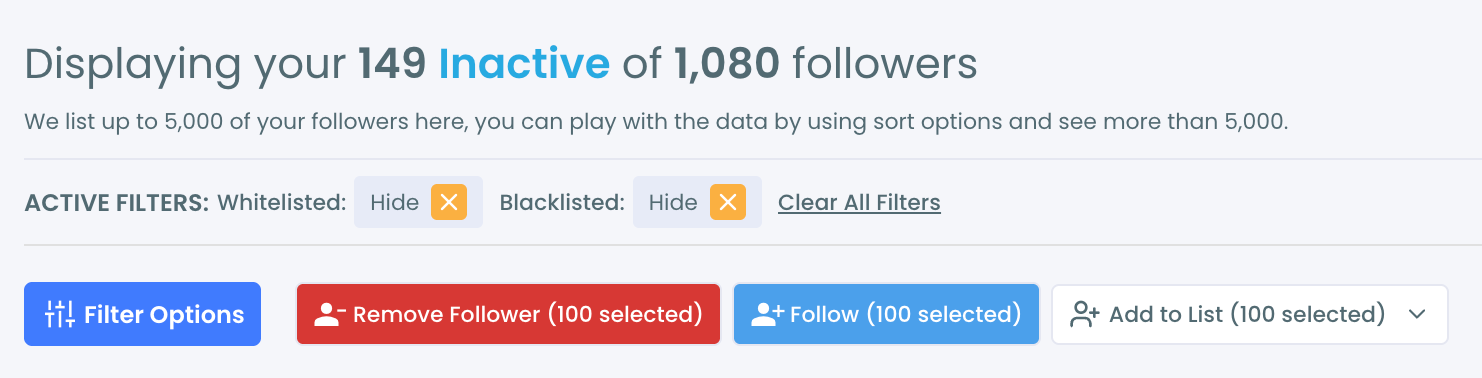
Task: Click the person-minus icon on Remove Follower
Action: pyautogui.click(x=329, y=314)
